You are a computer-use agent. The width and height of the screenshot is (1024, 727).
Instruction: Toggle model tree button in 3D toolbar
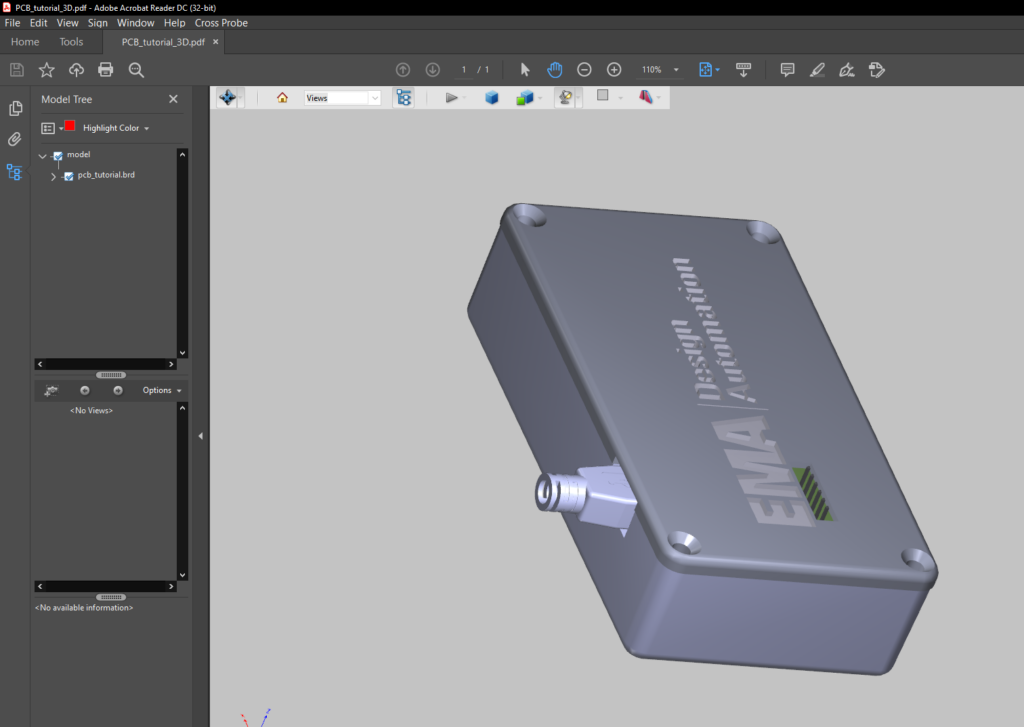pyautogui.click(x=404, y=97)
